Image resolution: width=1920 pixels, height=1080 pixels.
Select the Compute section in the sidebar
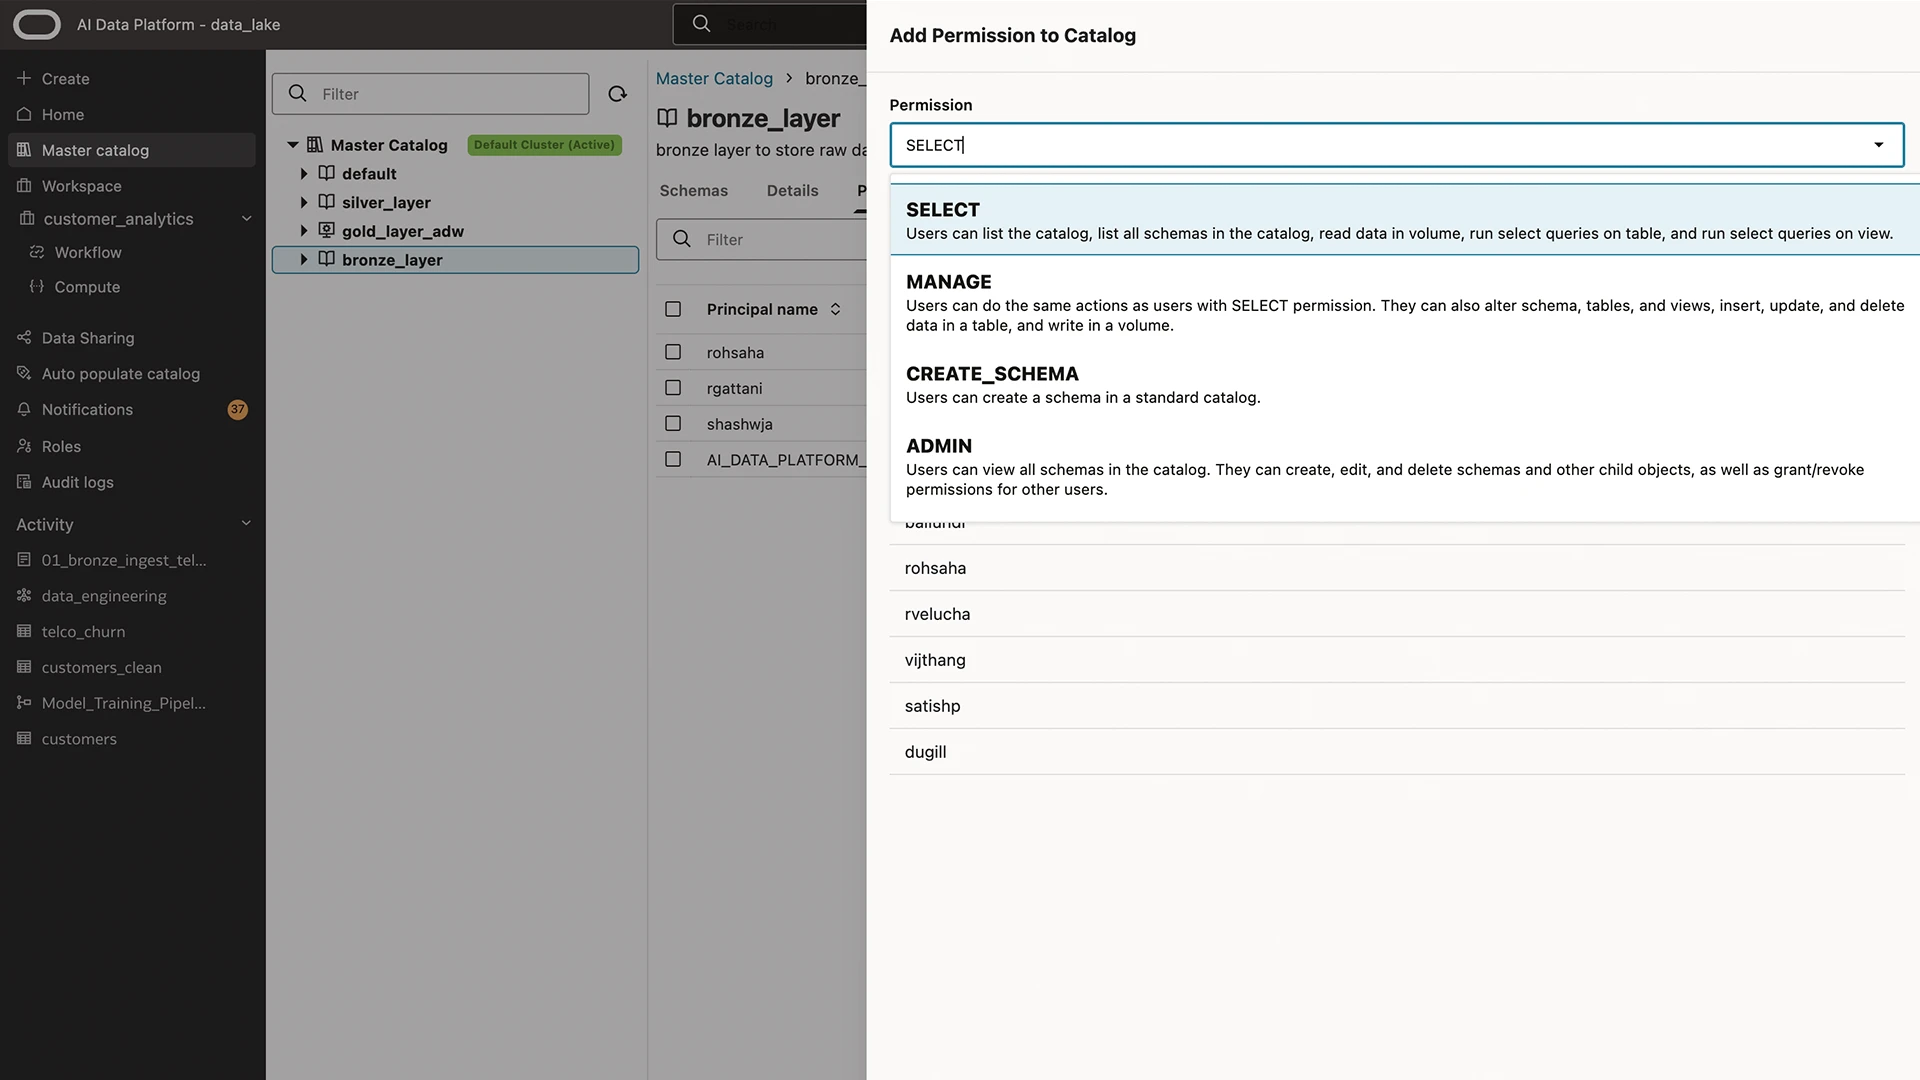85,287
